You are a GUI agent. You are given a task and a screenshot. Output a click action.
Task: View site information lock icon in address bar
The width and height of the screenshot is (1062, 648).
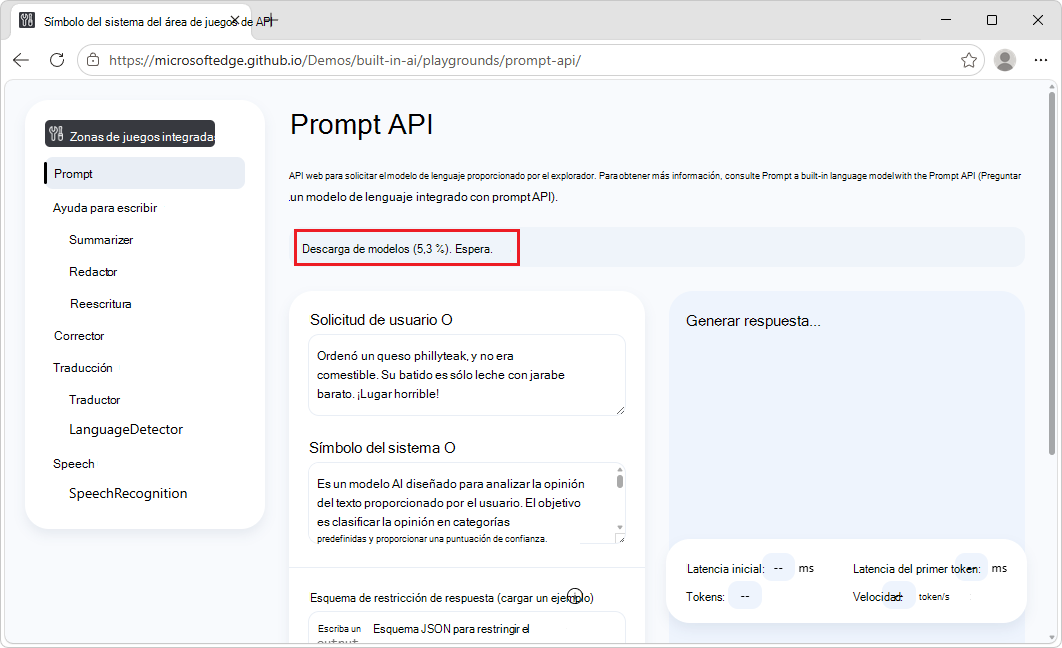(93, 60)
